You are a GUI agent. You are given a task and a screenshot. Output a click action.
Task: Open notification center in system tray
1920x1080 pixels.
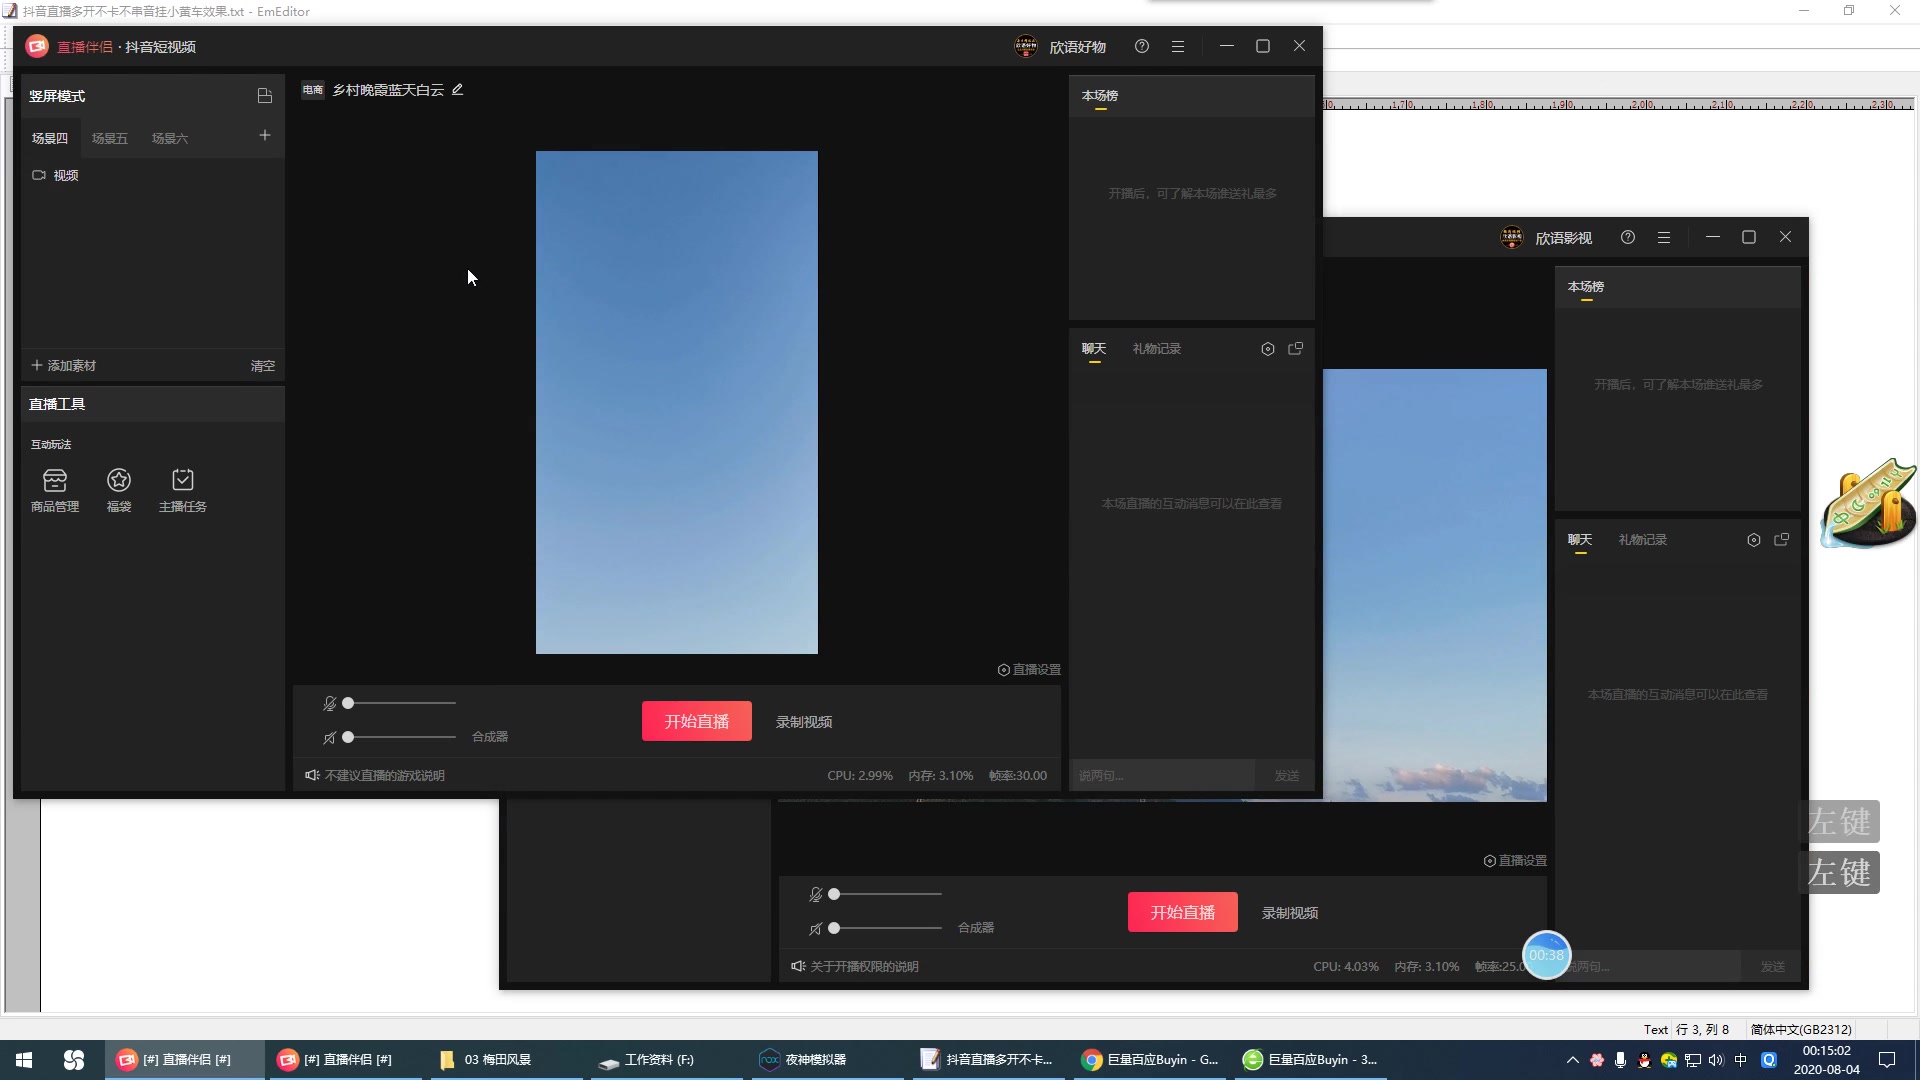point(1887,1060)
